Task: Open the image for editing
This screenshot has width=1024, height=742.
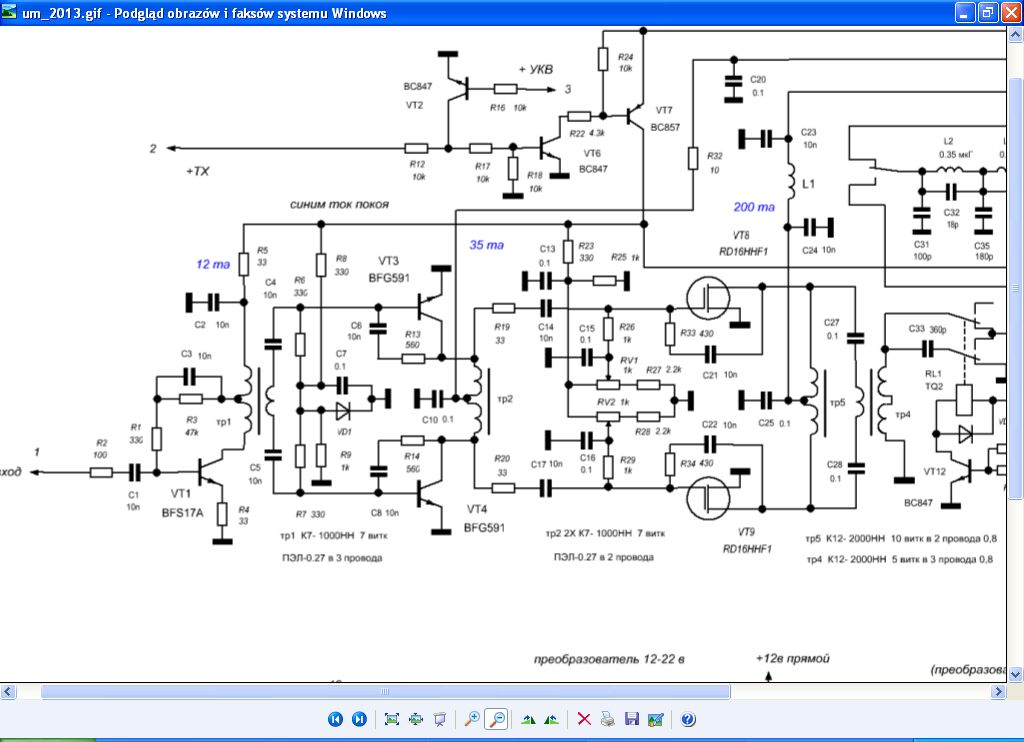Action: point(655,719)
